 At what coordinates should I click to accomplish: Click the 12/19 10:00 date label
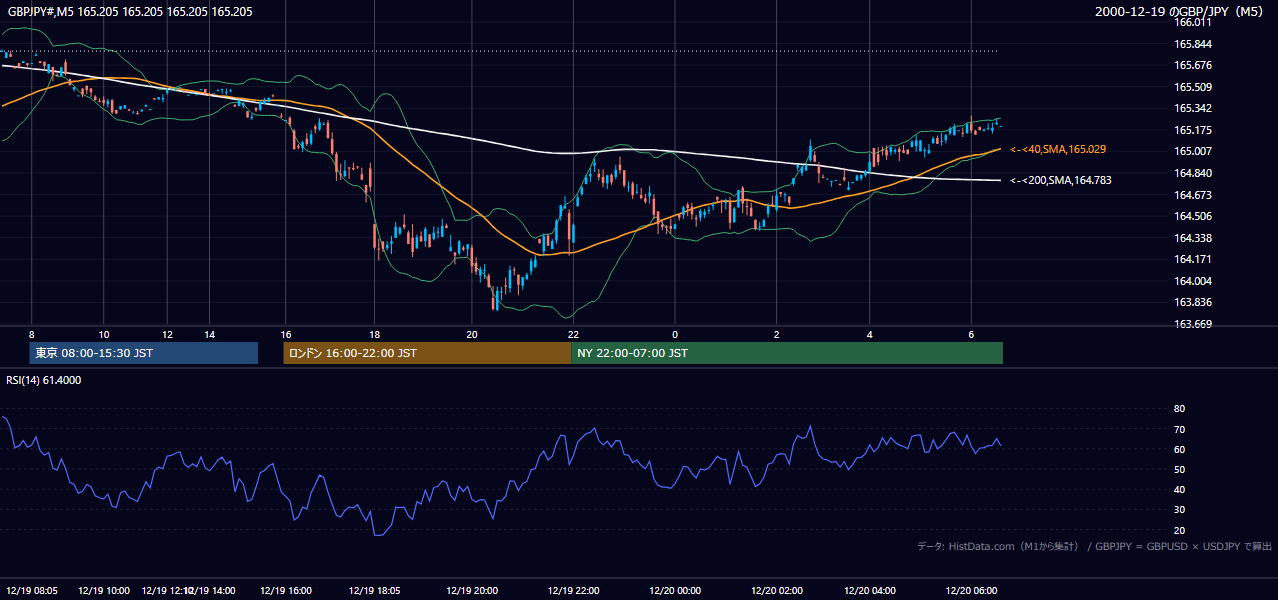(105, 591)
